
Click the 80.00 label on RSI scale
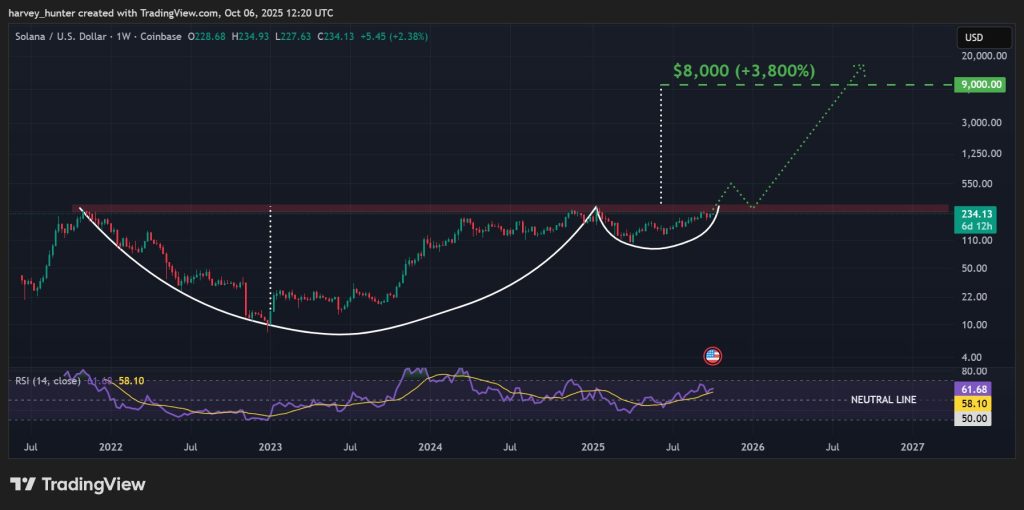click(975, 371)
